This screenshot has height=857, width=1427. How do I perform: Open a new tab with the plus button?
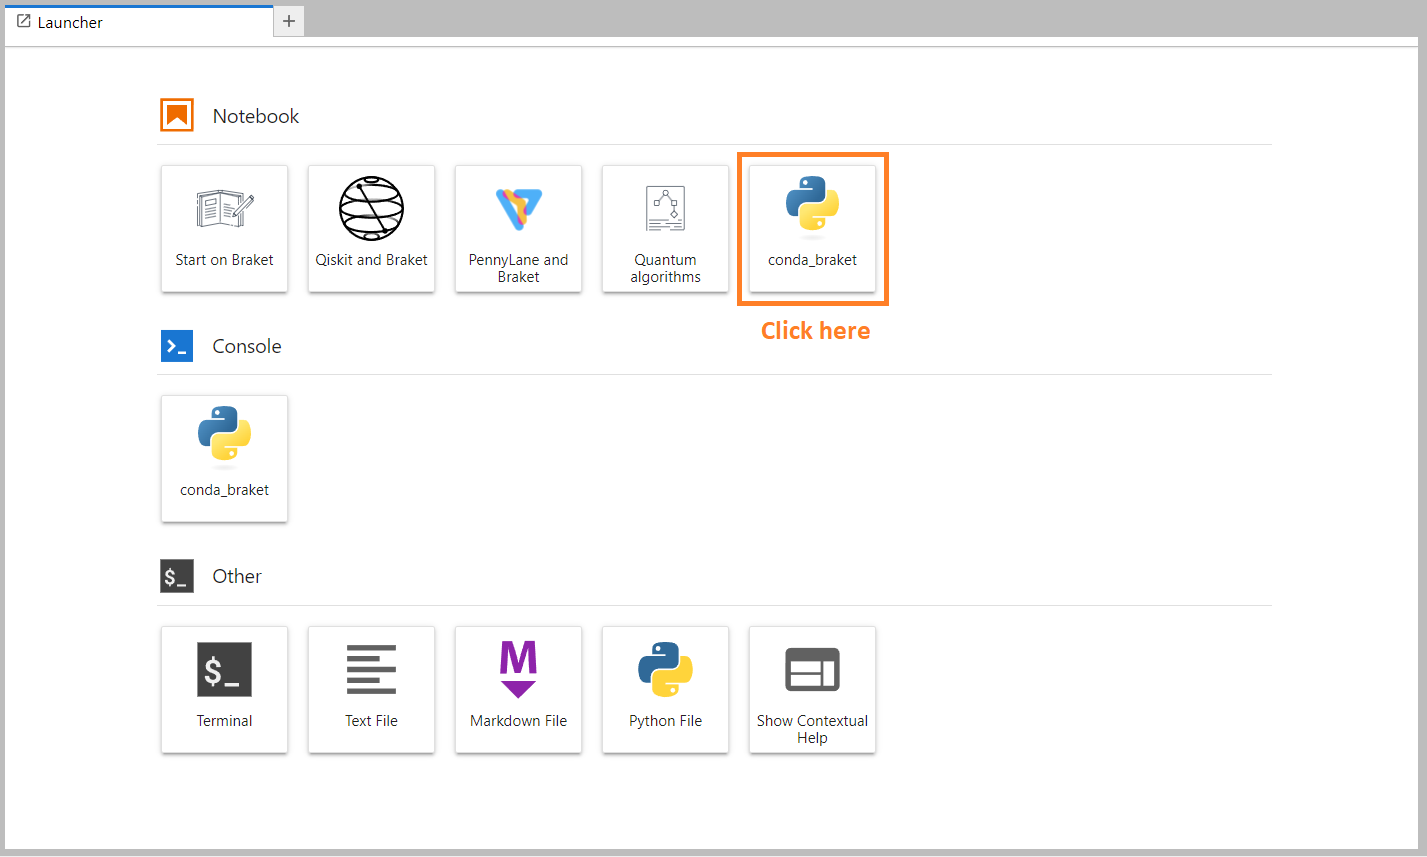[288, 21]
